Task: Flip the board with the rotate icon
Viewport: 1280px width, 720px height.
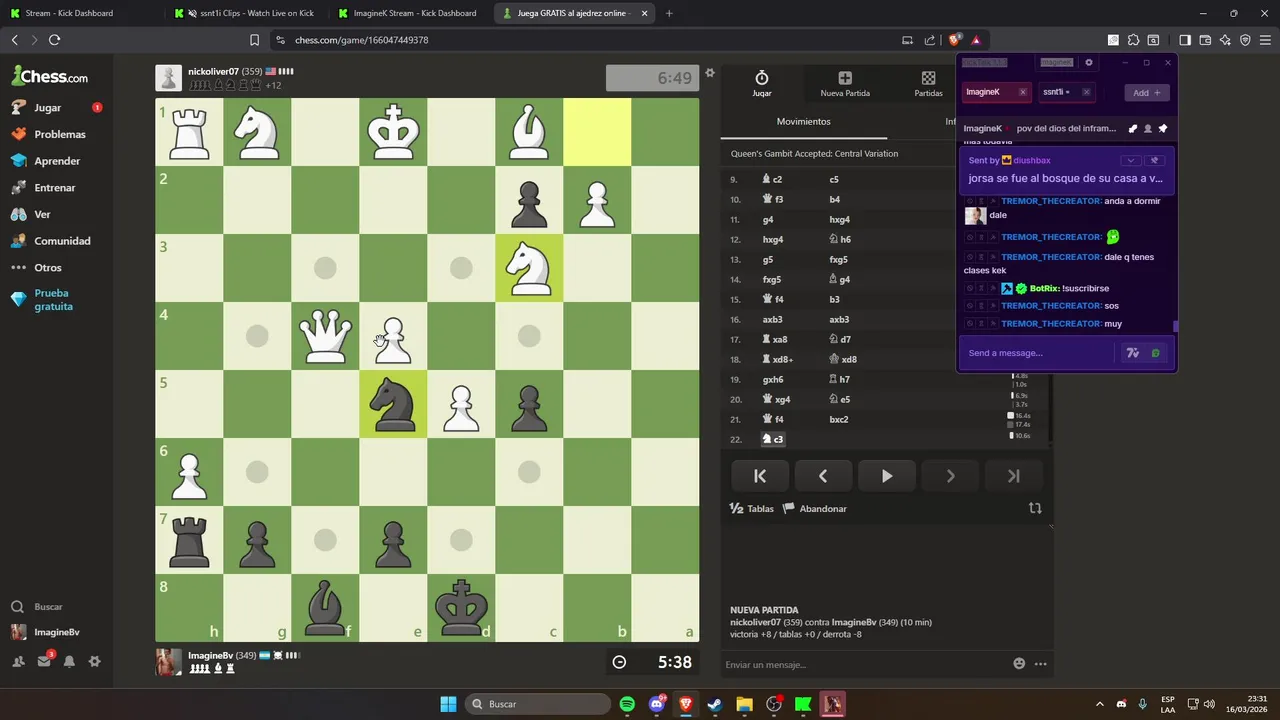Action: click(x=1035, y=508)
